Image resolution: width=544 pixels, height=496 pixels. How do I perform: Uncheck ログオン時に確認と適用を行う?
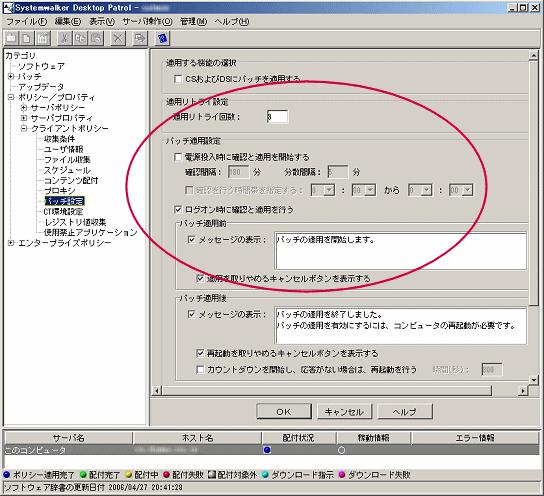click(178, 209)
